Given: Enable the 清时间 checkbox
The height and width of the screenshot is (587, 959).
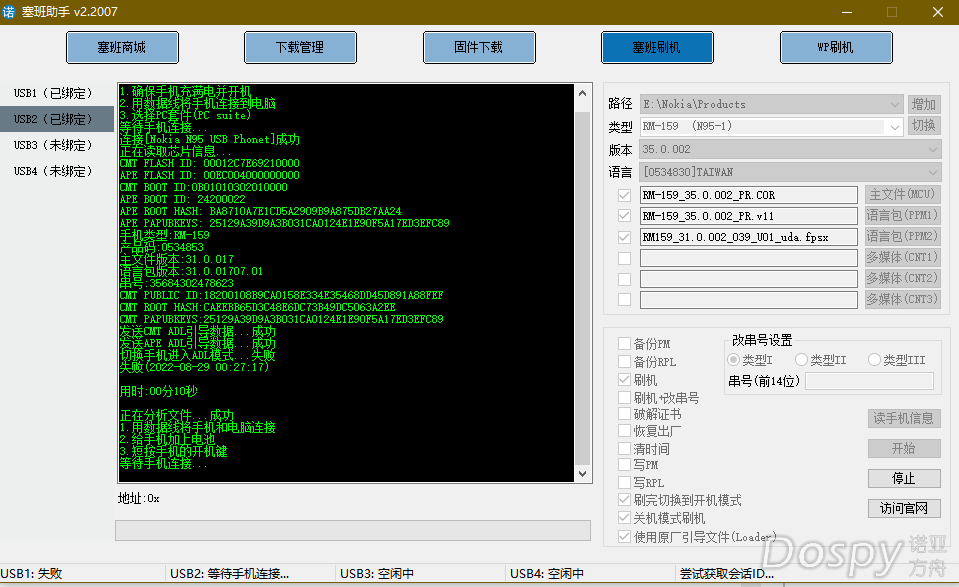Looking at the screenshot, I should click(x=624, y=449).
